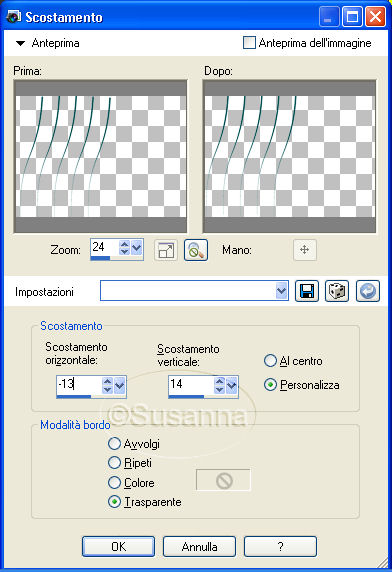Screen dimensions: 392x572
Task: Increase the Scostamento verticale value
Action: [219, 381]
